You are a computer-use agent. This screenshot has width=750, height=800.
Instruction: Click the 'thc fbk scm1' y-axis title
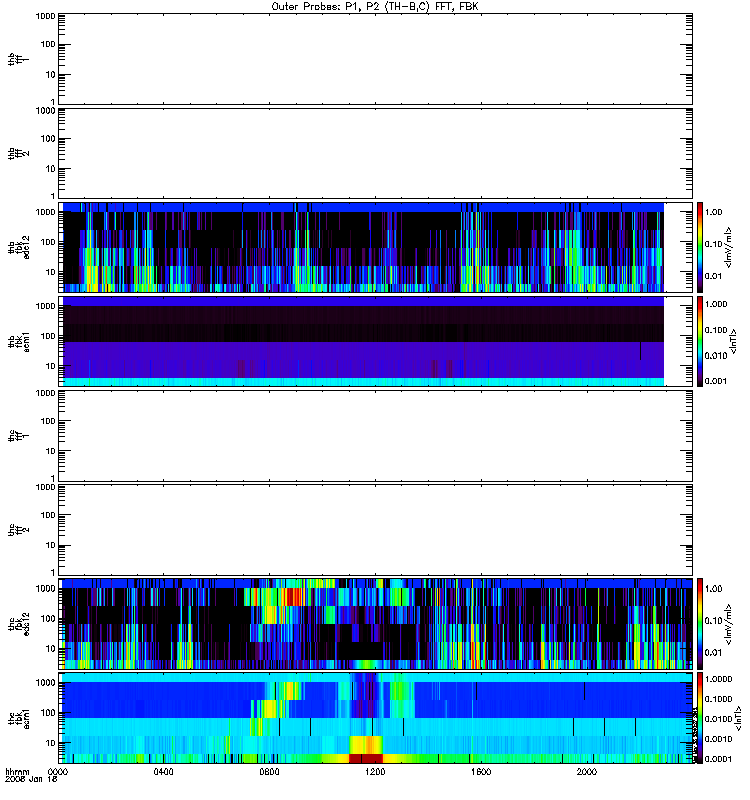pyautogui.click(x=19, y=718)
